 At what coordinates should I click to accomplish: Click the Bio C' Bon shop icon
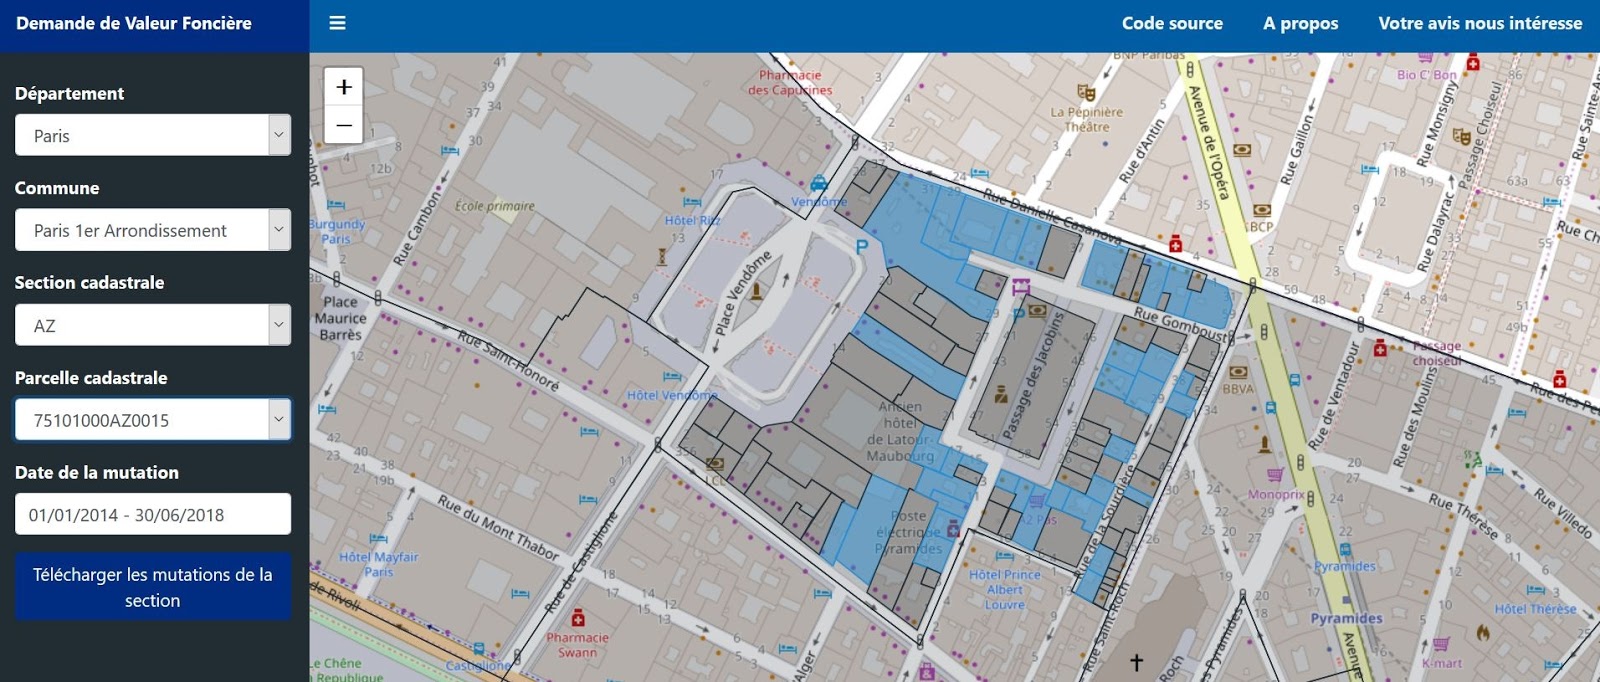pyautogui.click(x=1425, y=57)
